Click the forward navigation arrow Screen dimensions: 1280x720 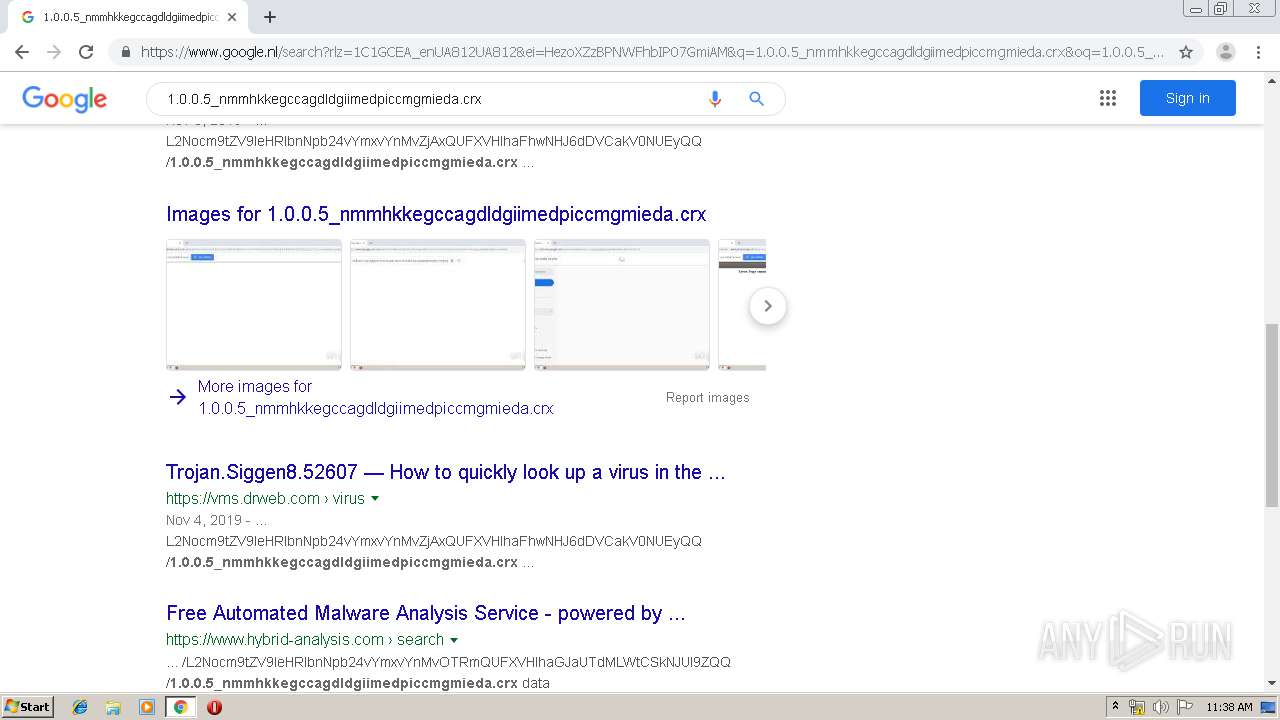(54, 52)
